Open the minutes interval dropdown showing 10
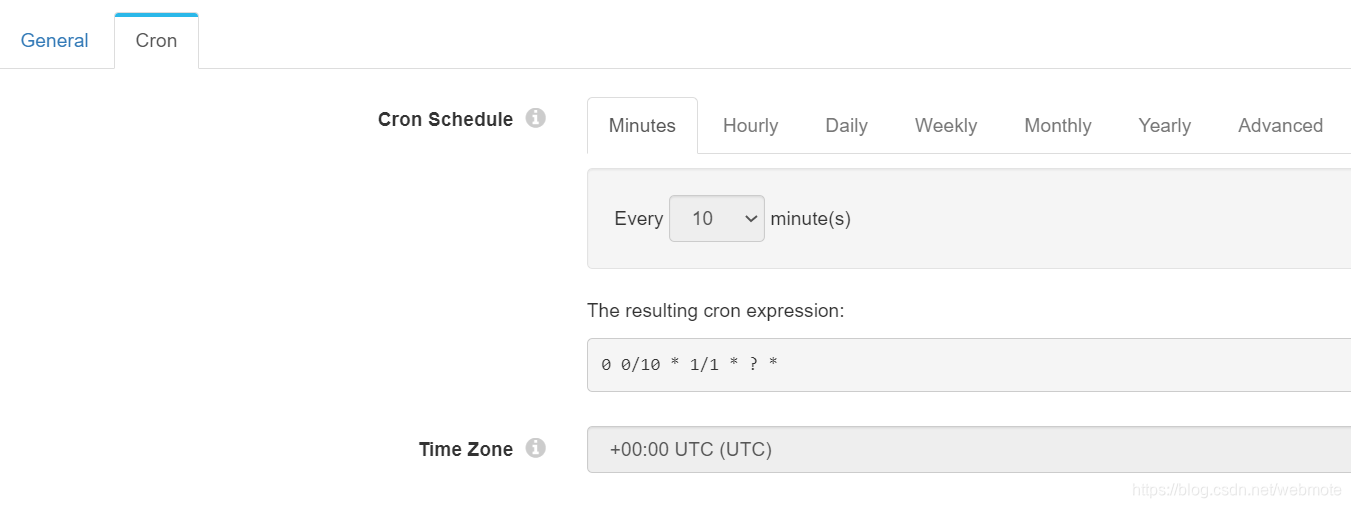This screenshot has height=508, width=1351. tap(716, 218)
